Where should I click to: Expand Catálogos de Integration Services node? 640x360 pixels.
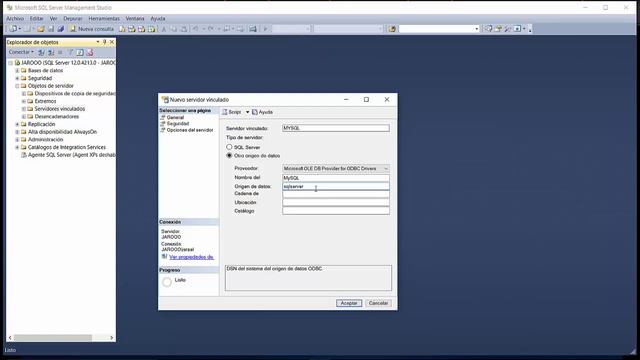(17, 147)
